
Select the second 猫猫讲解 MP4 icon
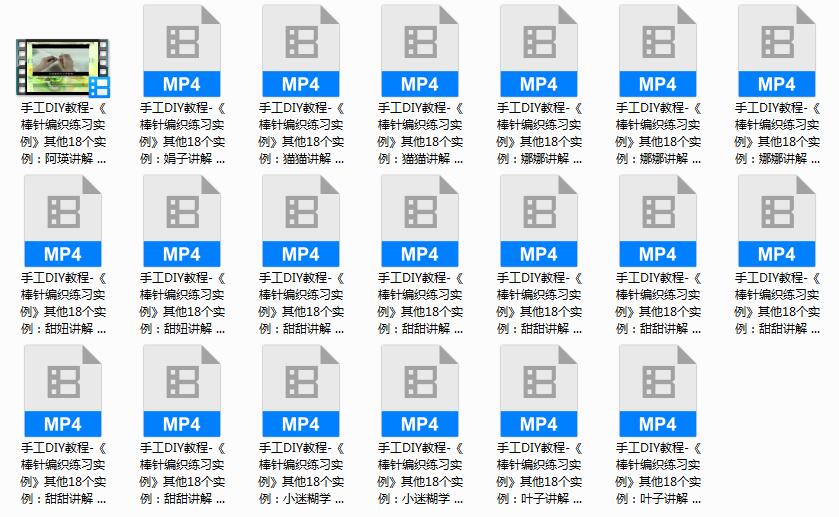pos(420,52)
